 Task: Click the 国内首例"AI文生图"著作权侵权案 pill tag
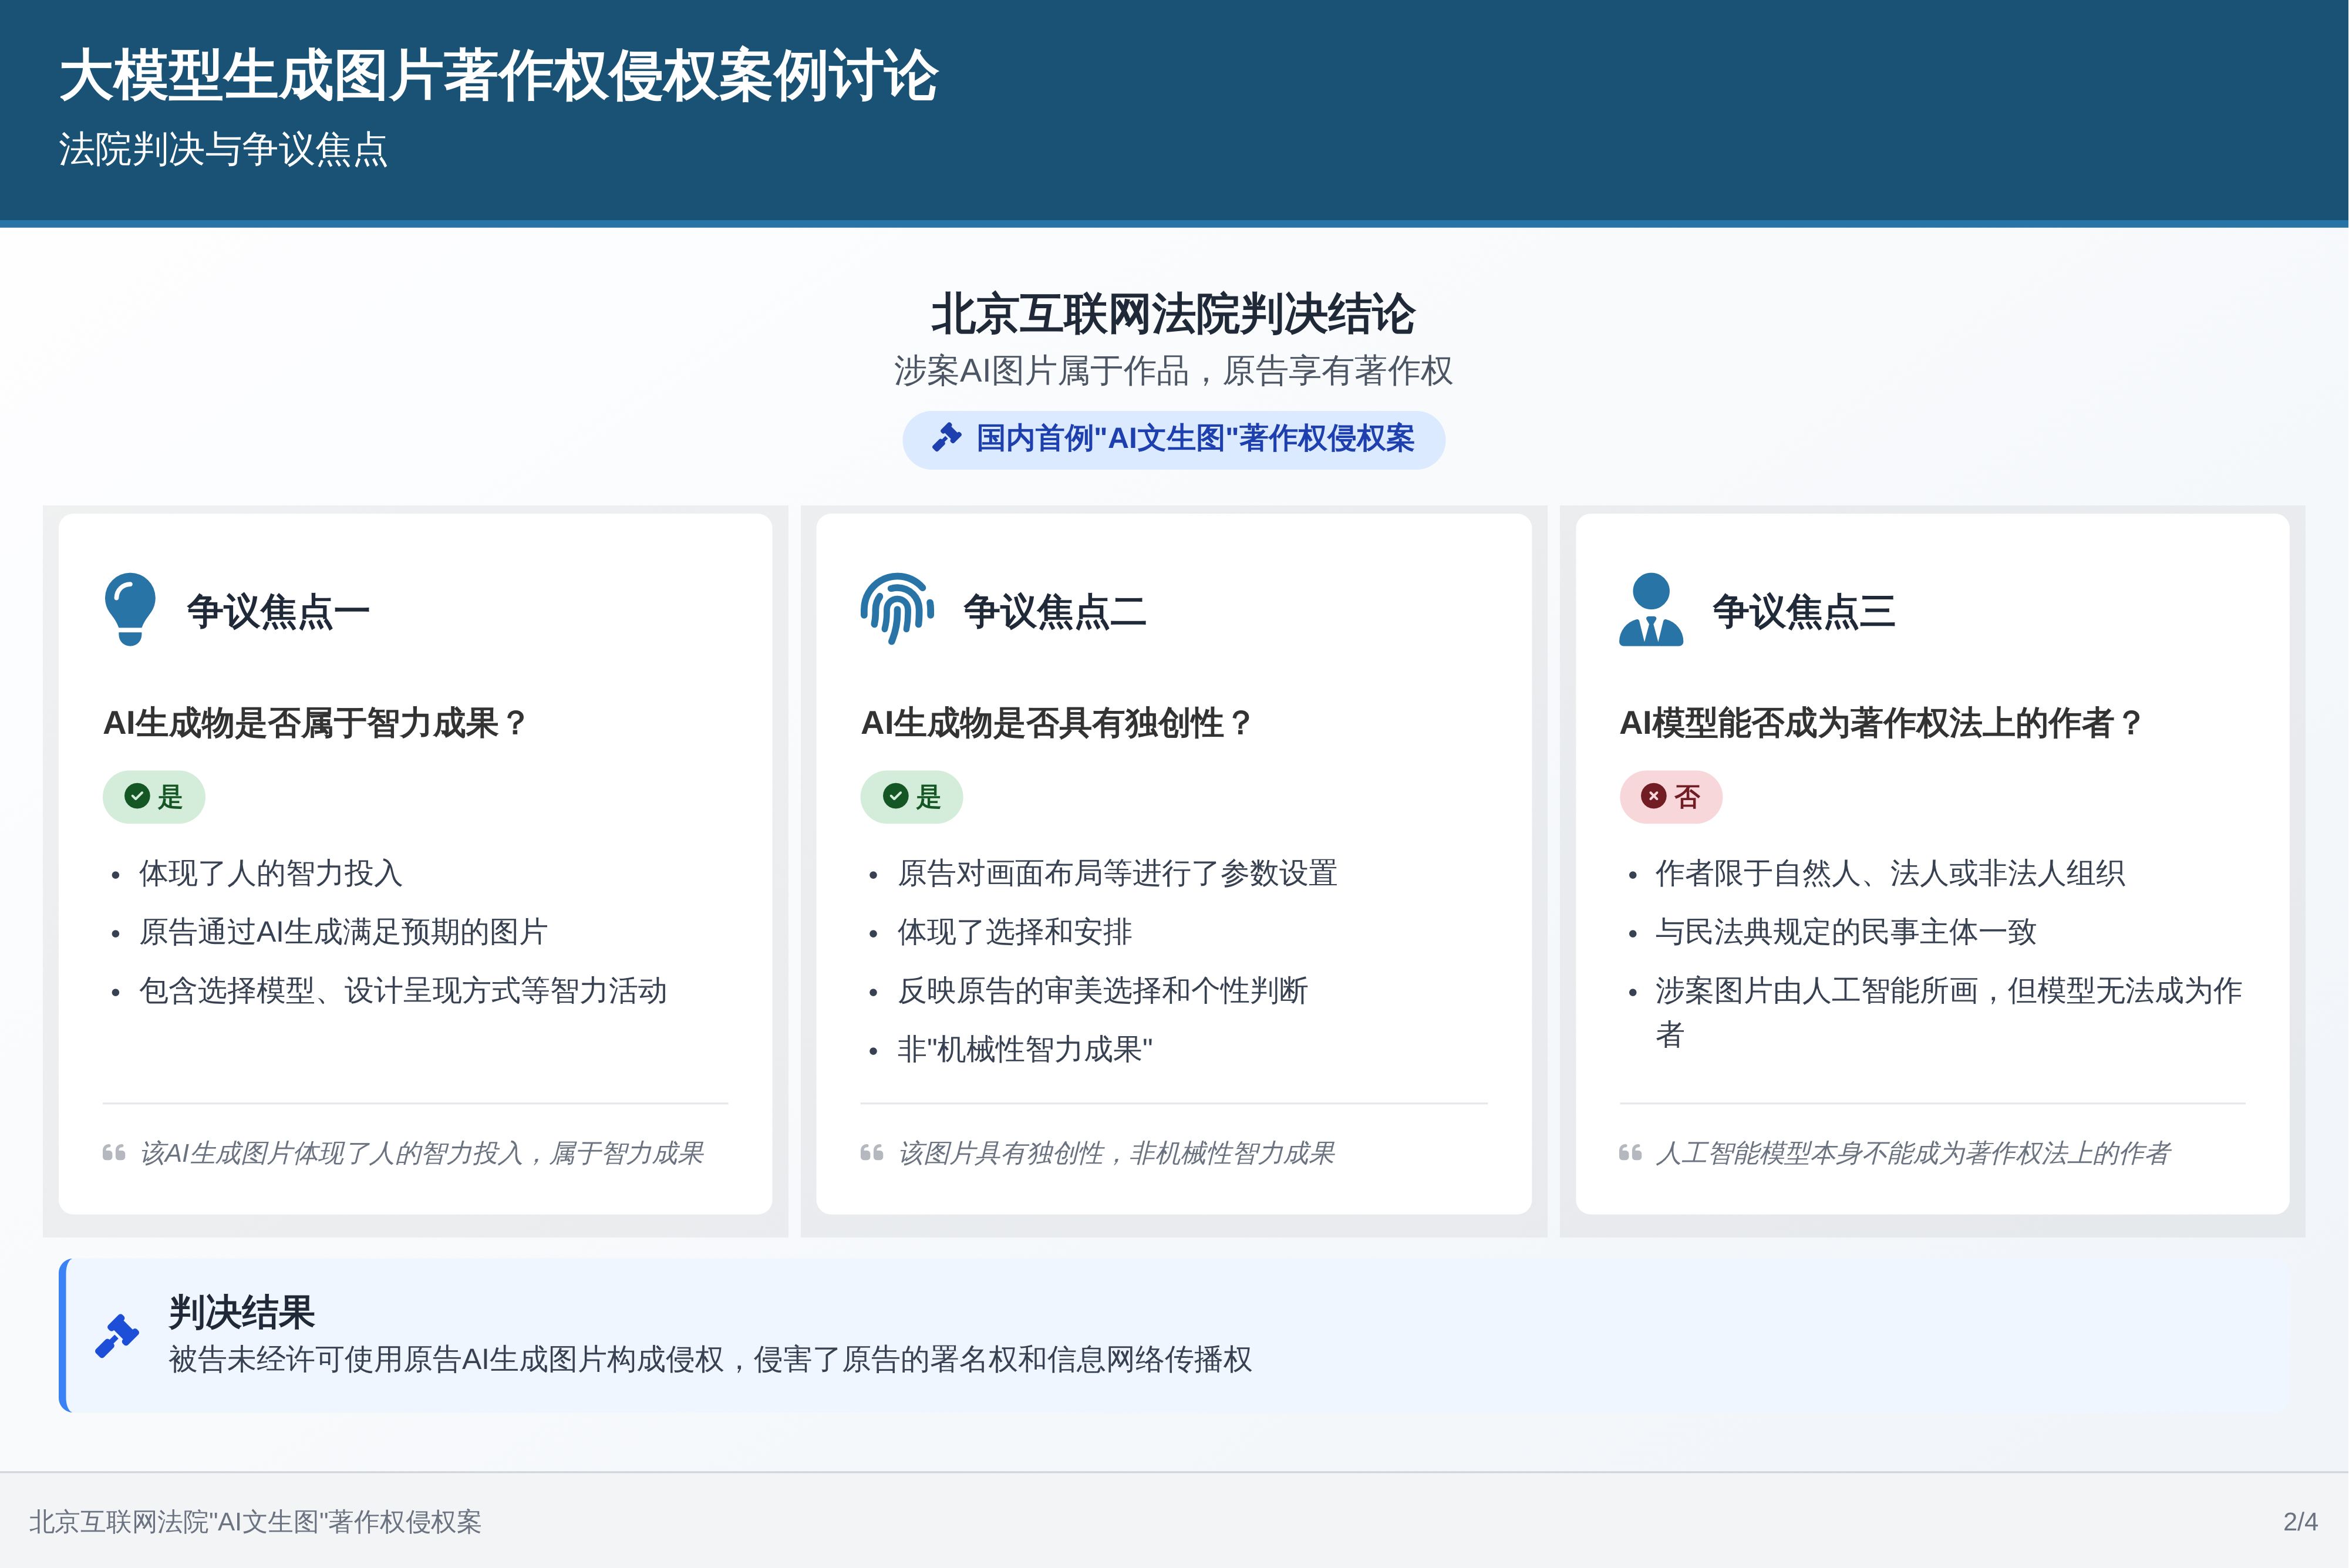click(1174, 439)
